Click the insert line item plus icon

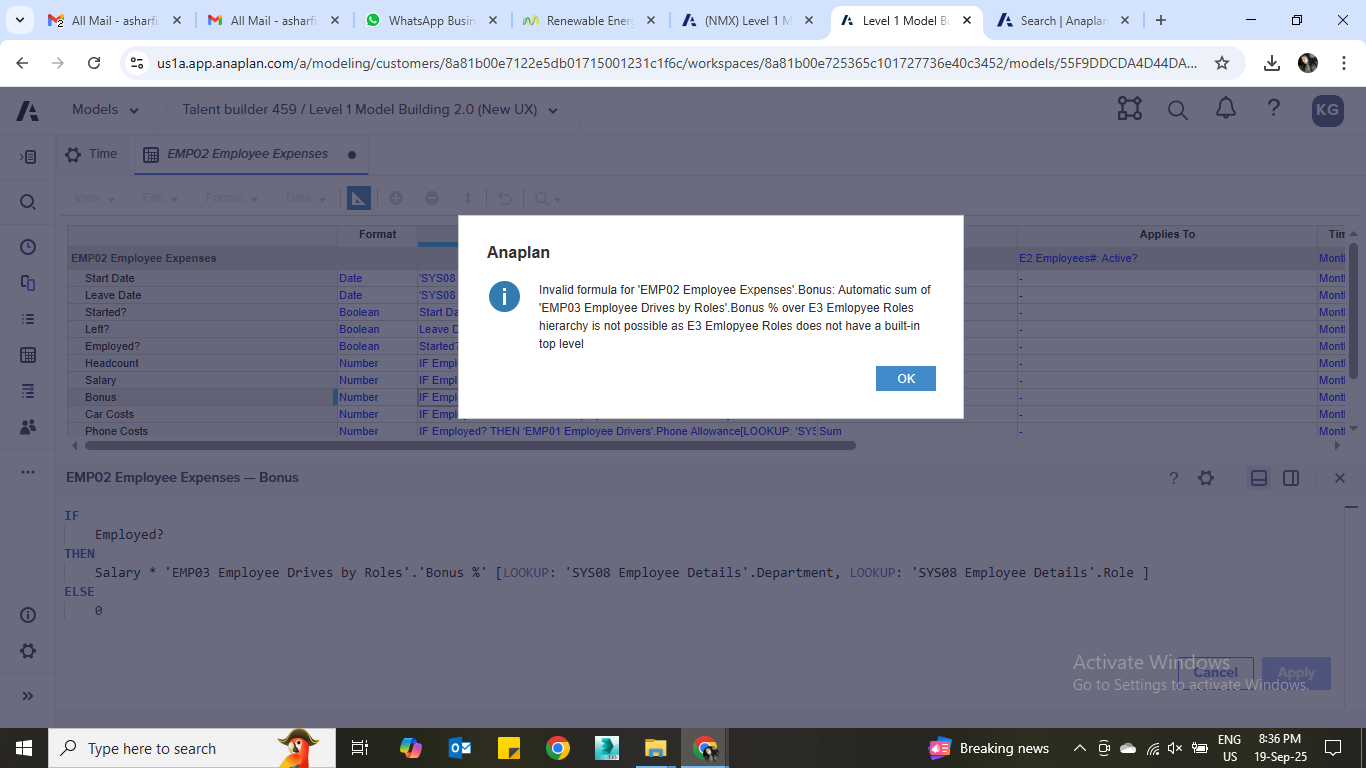click(x=396, y=198)
